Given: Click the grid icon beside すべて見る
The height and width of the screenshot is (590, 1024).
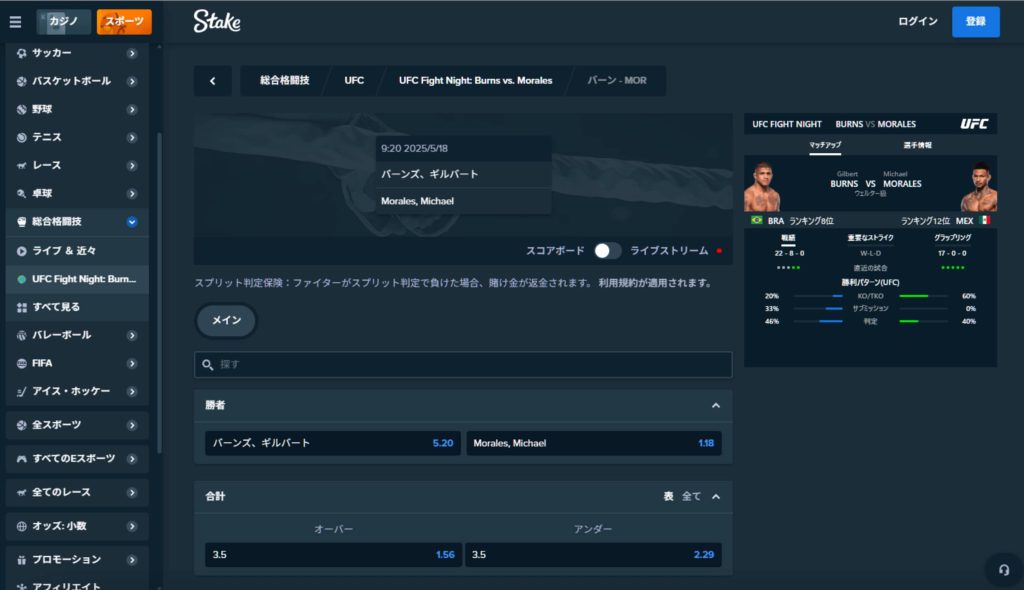Looking at the screenshot, I should point(22,307).
